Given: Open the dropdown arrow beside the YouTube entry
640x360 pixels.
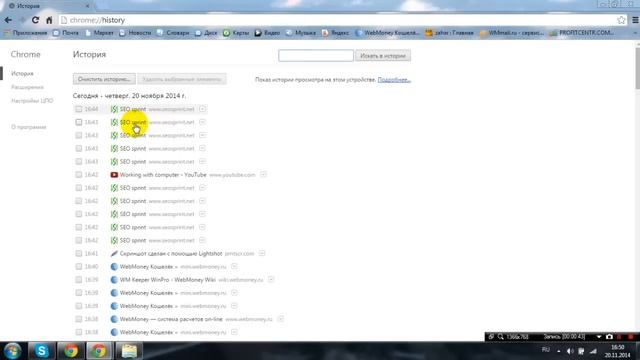Looking at the screenshot, I should (263, 175).
